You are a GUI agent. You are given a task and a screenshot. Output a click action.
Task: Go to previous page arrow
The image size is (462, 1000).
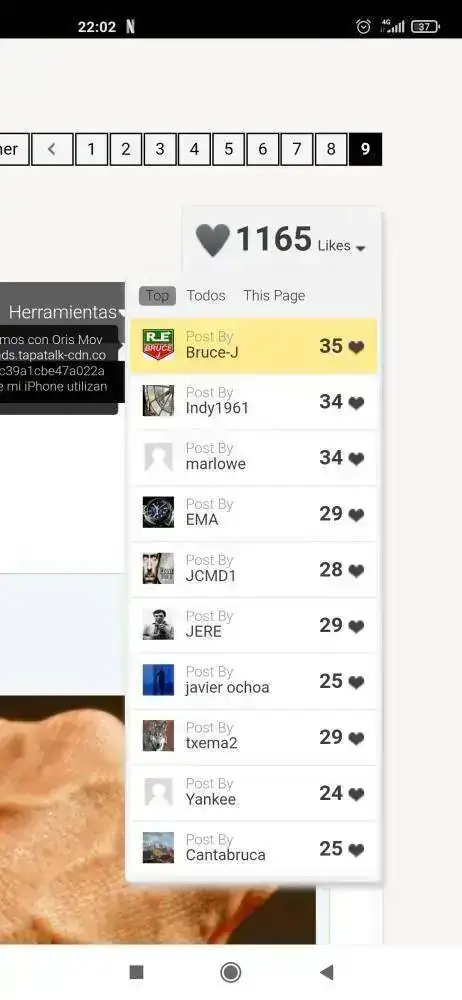click(52, 149)
